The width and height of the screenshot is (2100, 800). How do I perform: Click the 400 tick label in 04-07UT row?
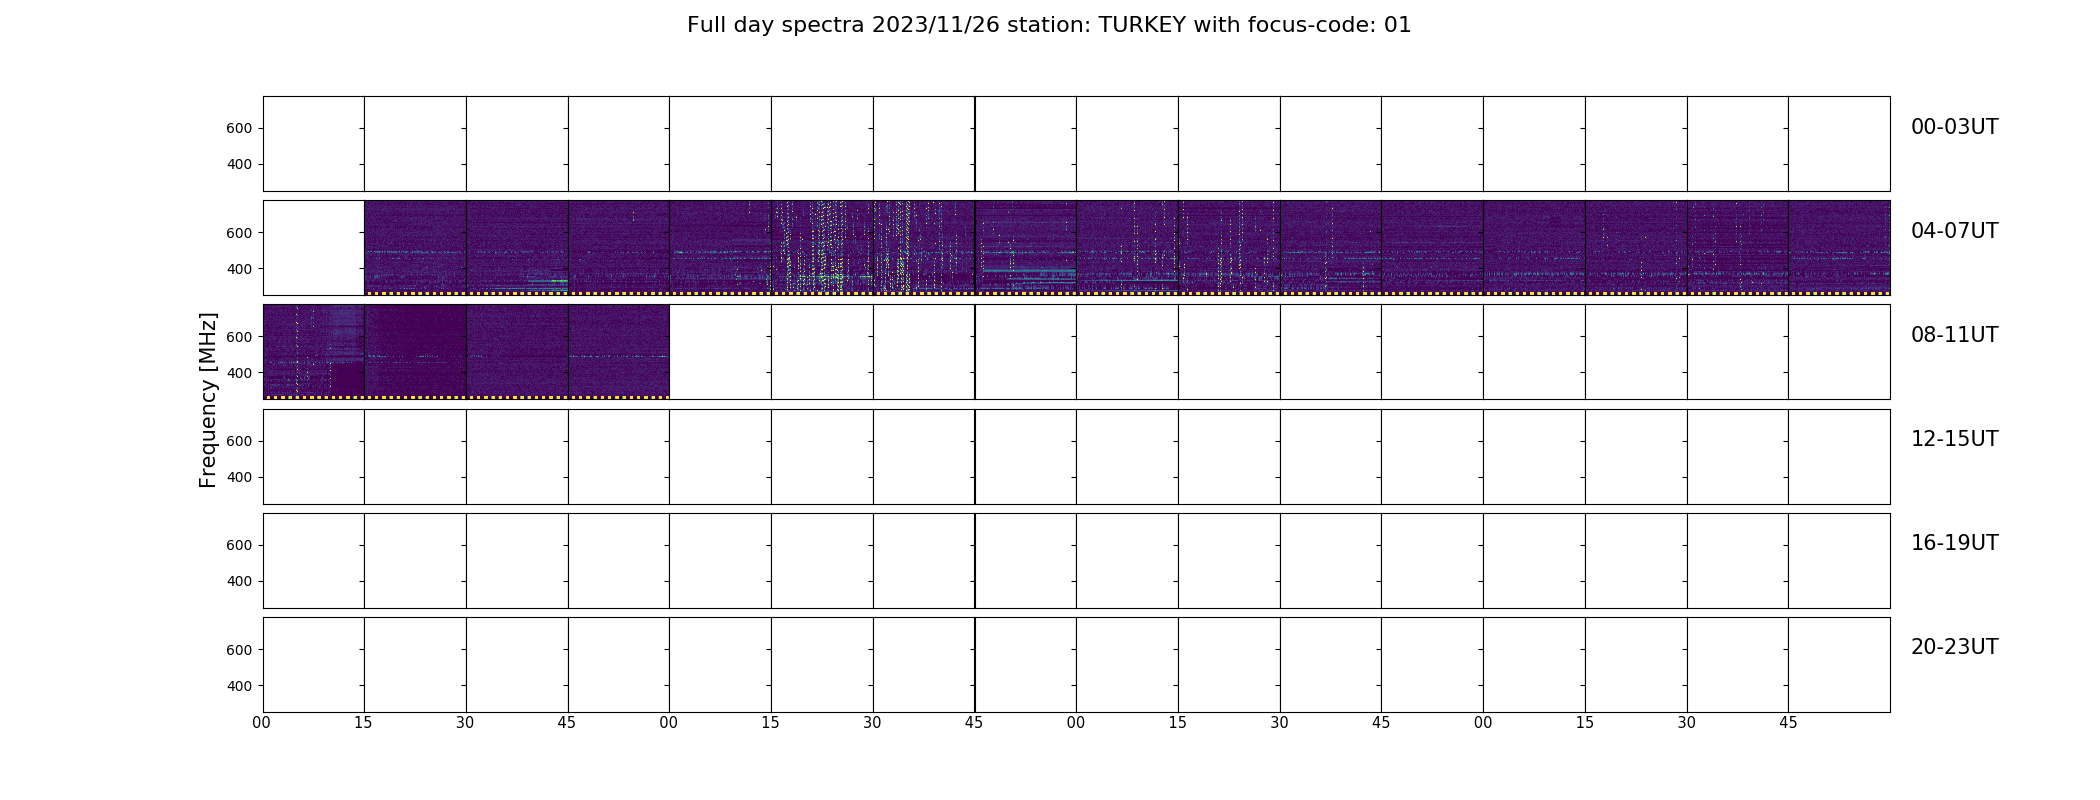click(239, 269)
